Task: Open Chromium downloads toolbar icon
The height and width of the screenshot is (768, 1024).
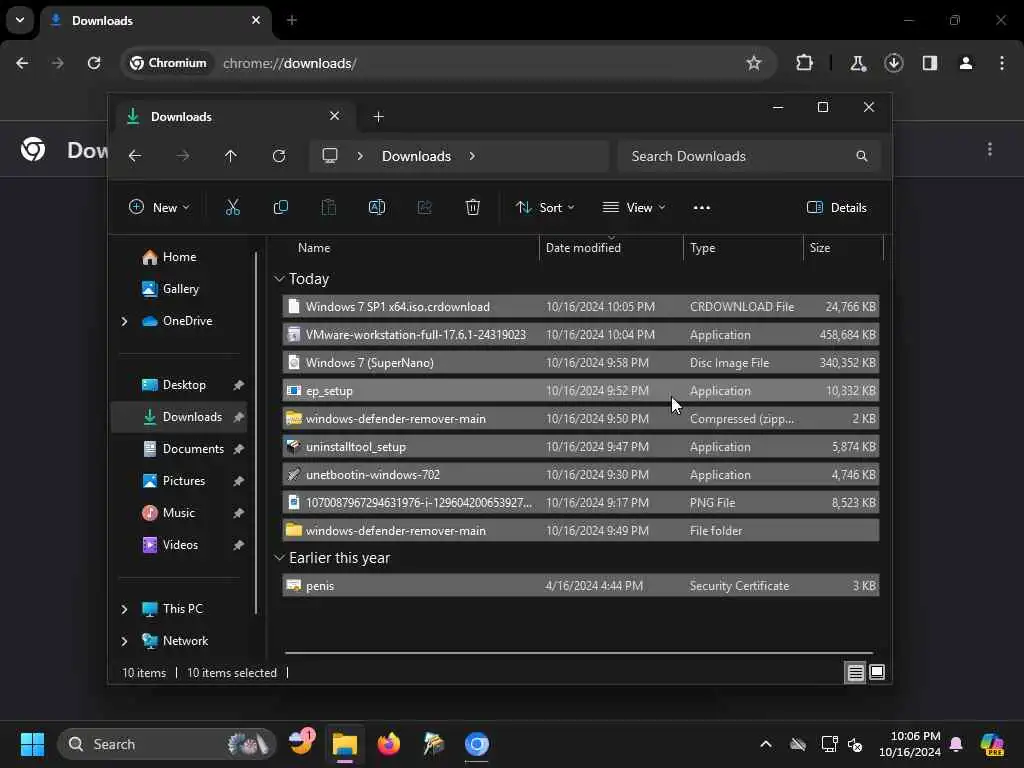Action: 893,63
